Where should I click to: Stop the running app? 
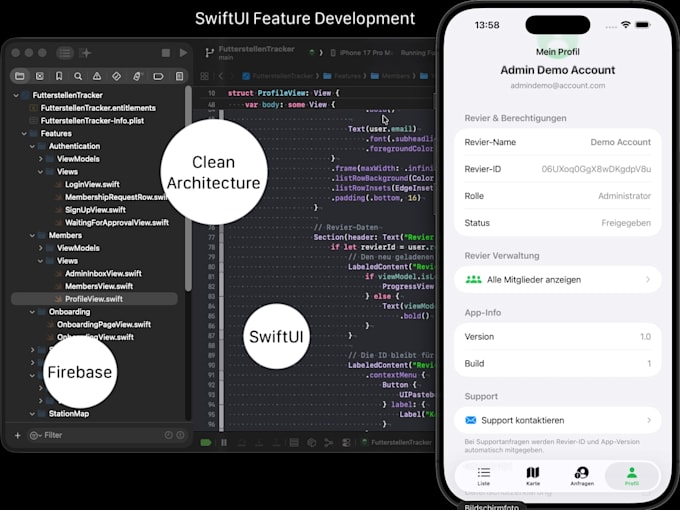point(166,52)
